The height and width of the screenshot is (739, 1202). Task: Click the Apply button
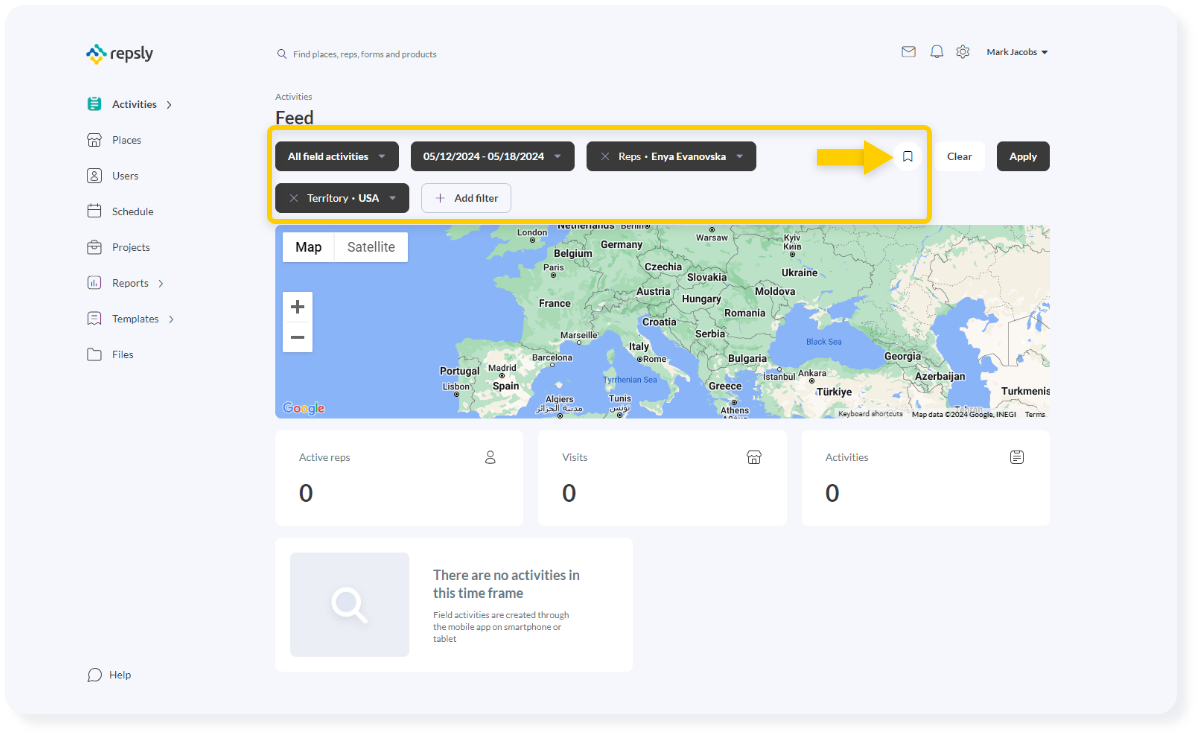click(x=1023, y=156)
